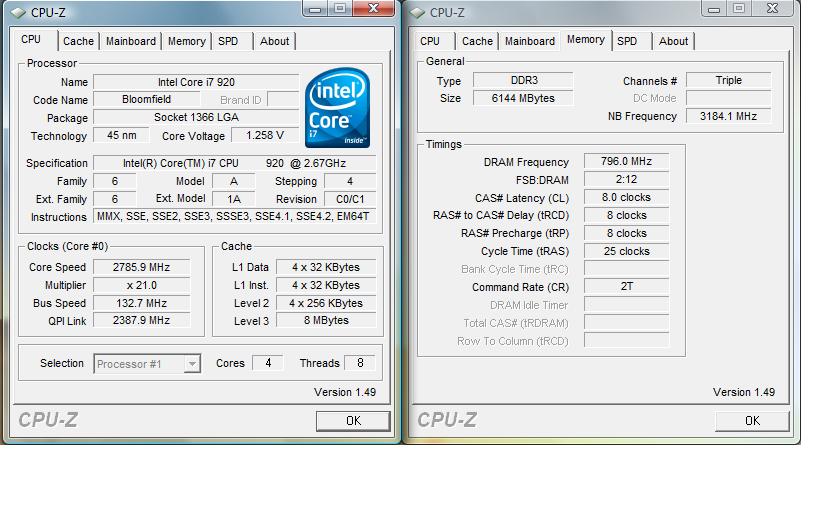Click the Level 2 value 4 x 256 KBytes
The width and height of the screenshot is (840, 525).
326,303
